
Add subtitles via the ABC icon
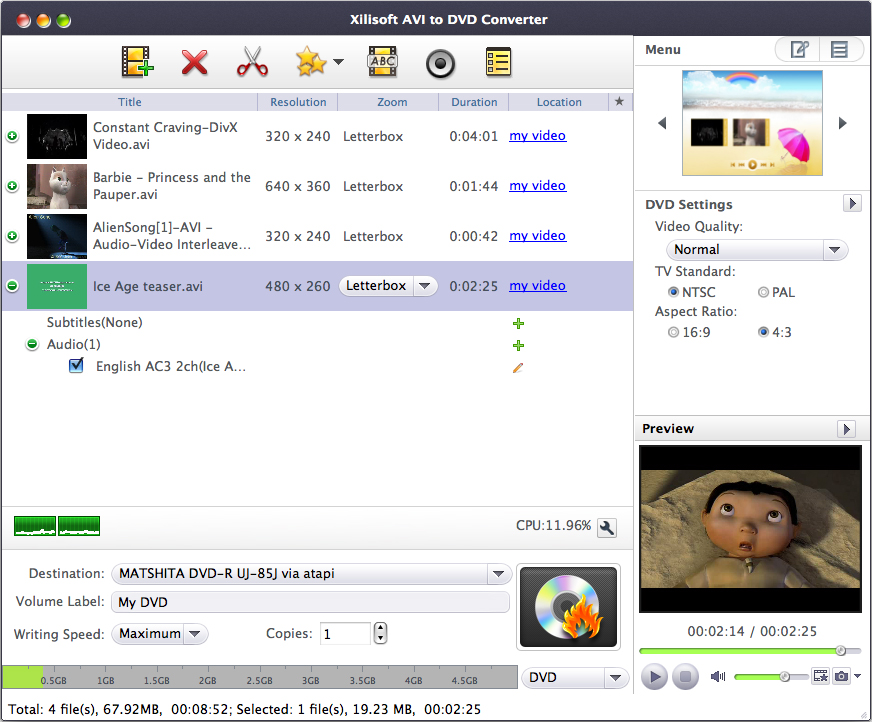tap(381, 61)
